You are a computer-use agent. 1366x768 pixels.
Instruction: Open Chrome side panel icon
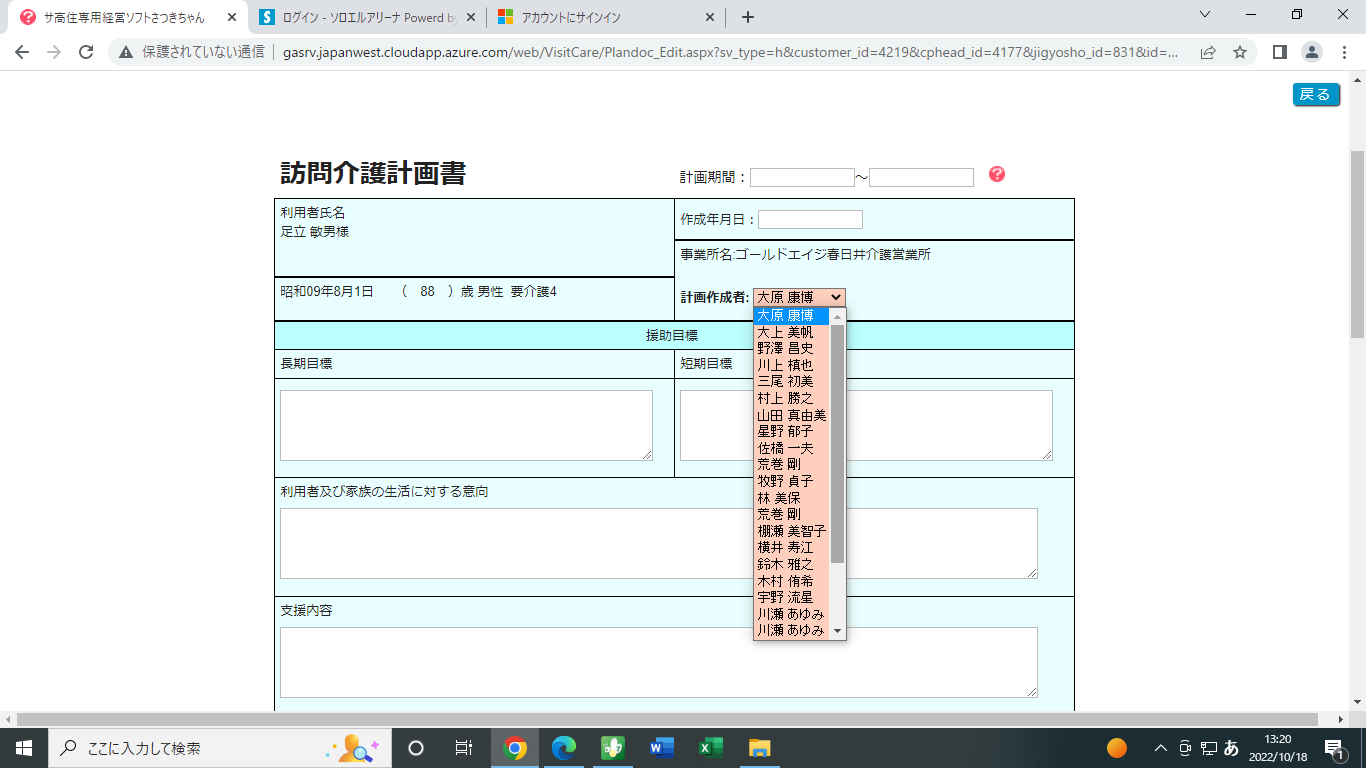(1279, 52)
